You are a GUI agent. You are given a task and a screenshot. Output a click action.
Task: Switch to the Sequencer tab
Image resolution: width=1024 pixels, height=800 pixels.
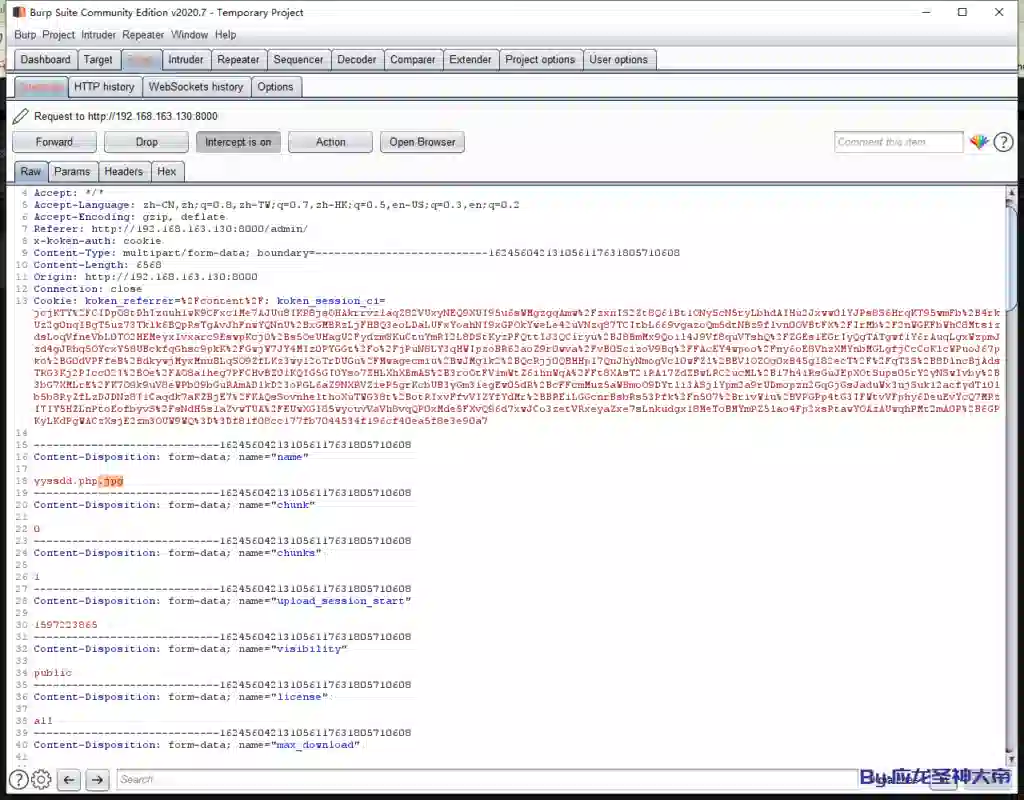(298, 59)
